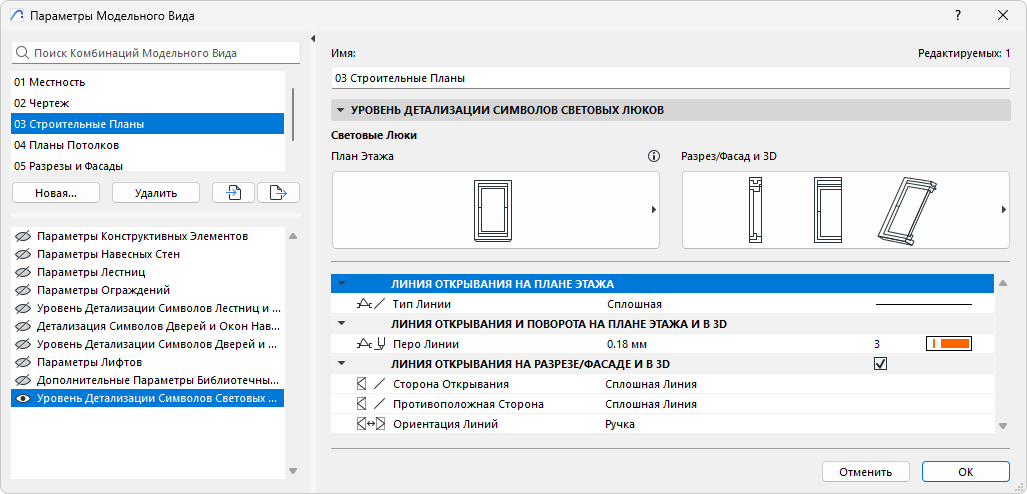Click the import combination icon button

click(x=234, y=193)
